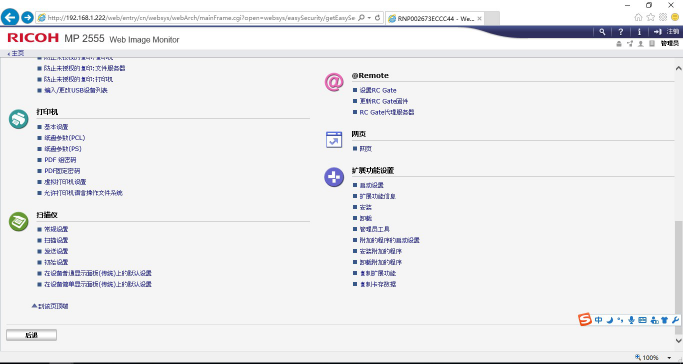Click the teal printer section icon

(x=18, y=119)
